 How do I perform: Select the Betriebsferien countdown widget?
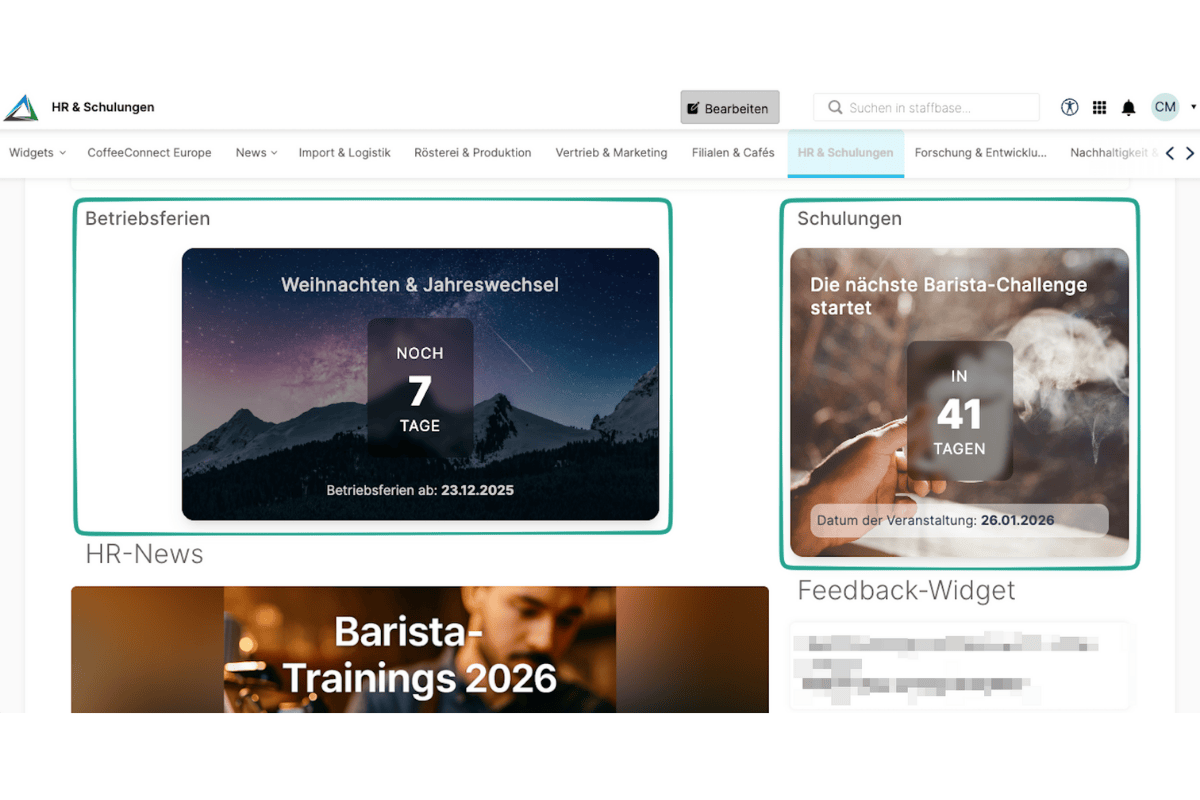(420, 385)
